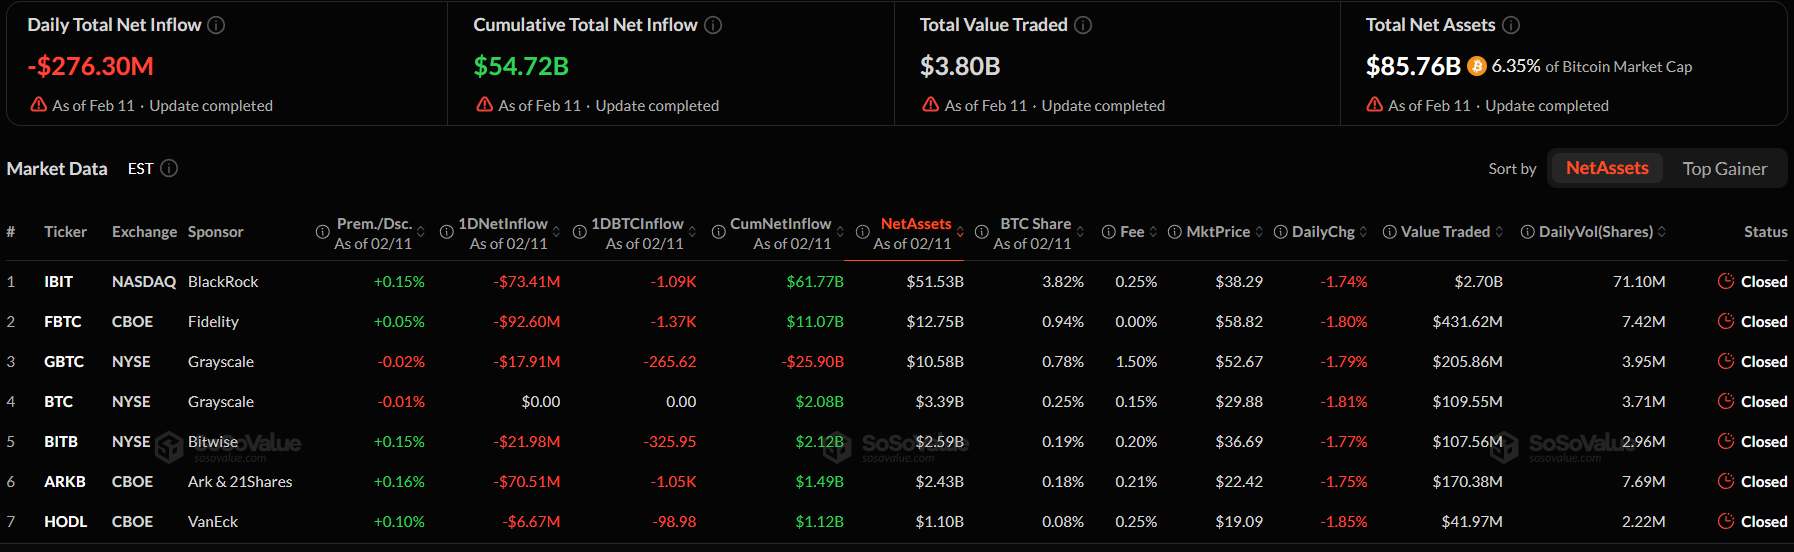This screenshot has height=552, width=1794.
Task: Click the $3.80B total value traded
Action: (x=960, y=66)
